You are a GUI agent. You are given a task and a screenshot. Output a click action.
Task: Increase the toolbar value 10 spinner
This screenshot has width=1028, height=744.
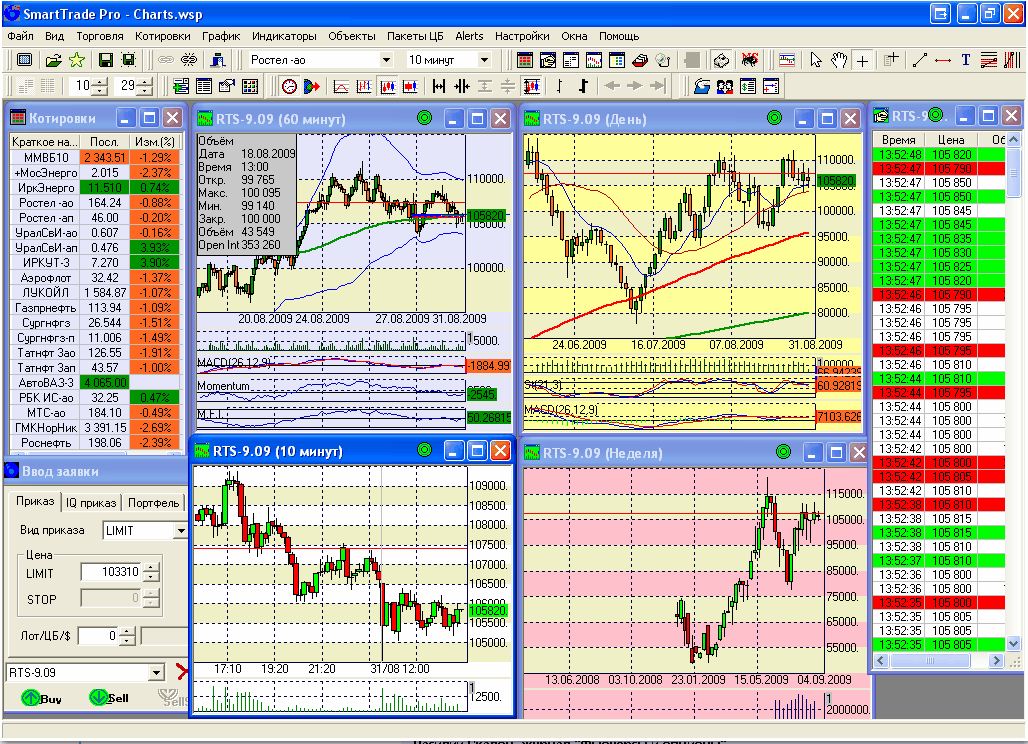pyautogui.click(x=100, y=82)
